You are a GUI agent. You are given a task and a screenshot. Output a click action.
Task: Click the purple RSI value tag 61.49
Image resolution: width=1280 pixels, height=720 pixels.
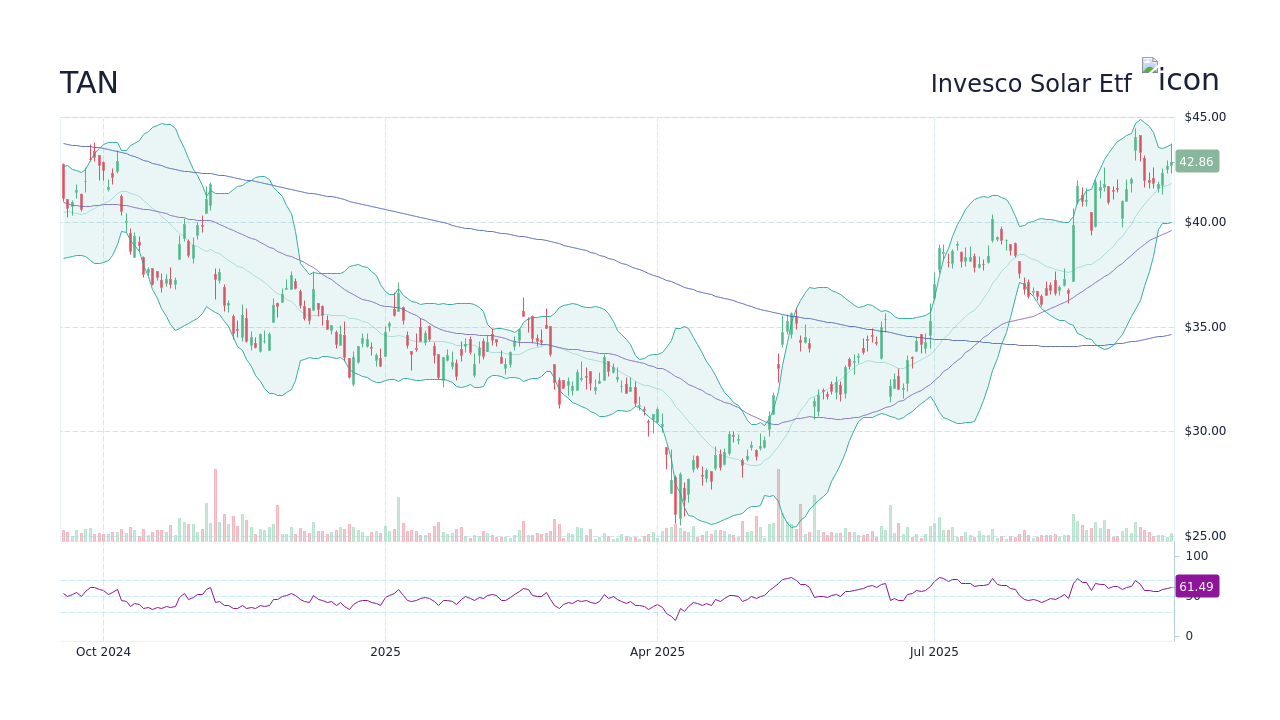pos(1196,587)
